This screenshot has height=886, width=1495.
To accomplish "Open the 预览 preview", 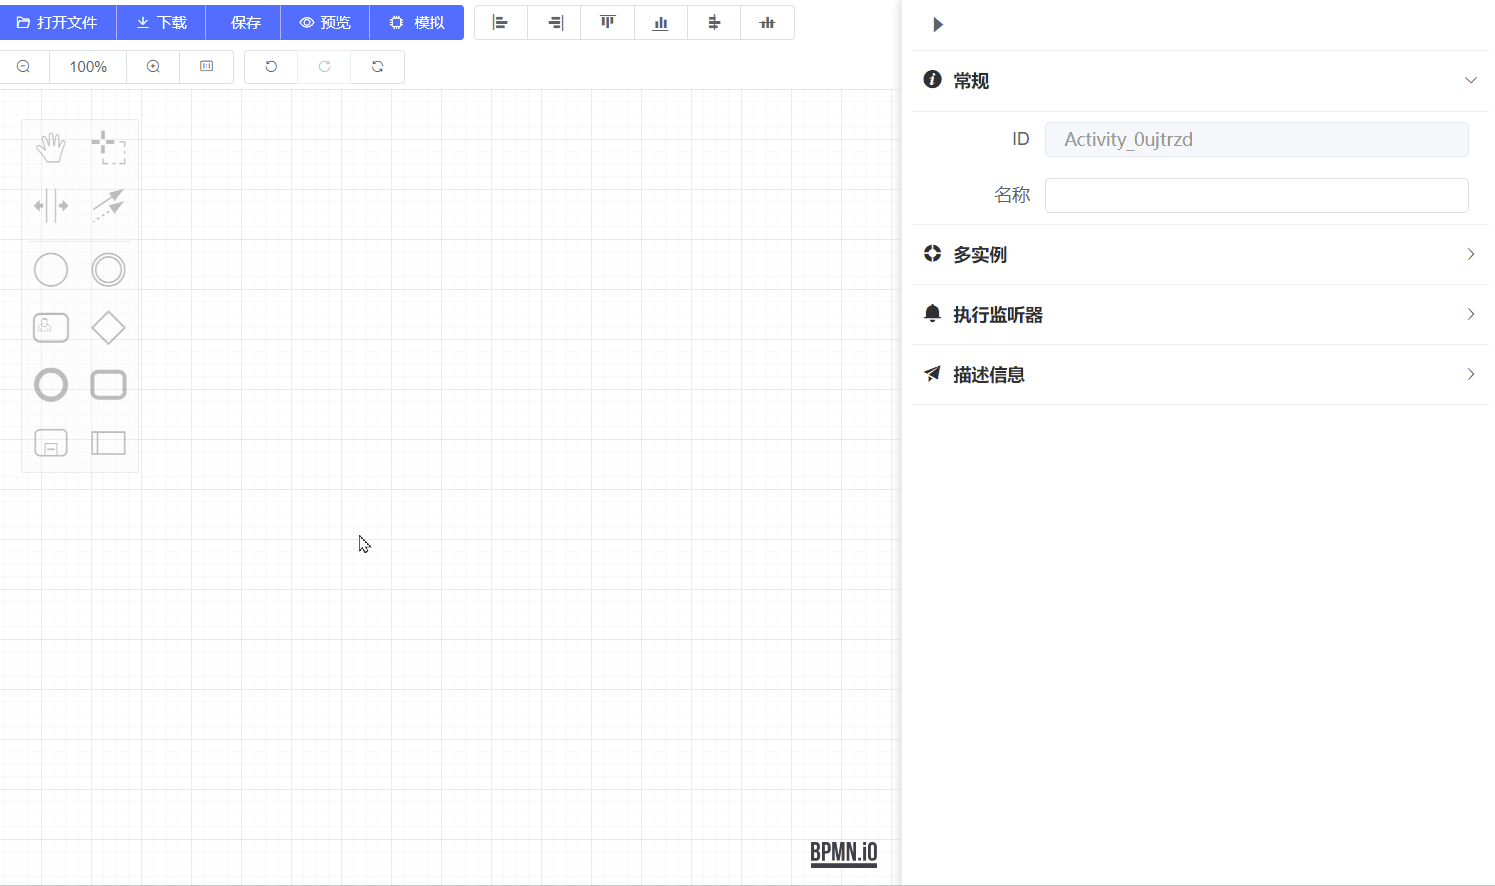I will point(325,22).
